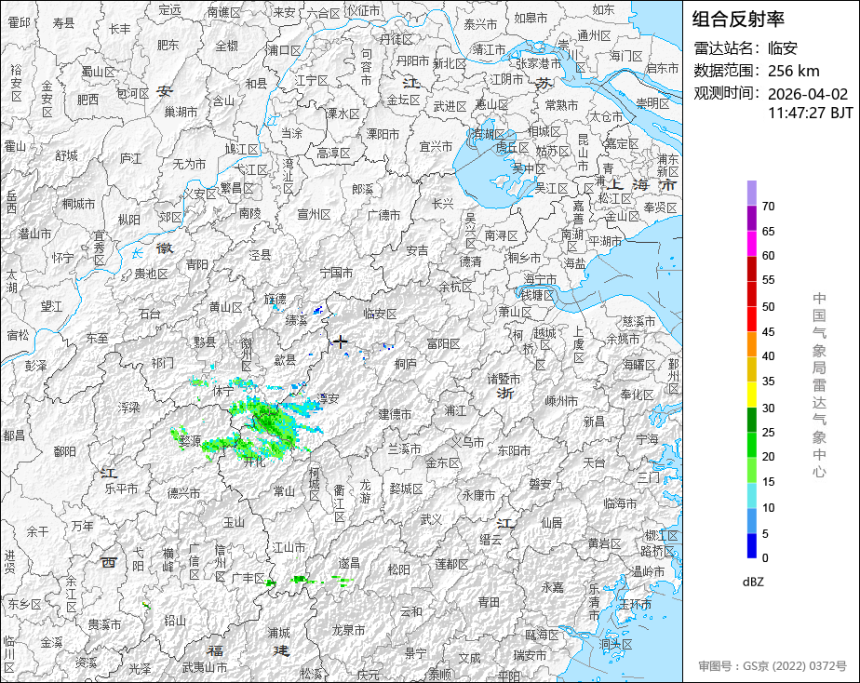Click the 黄山区 map label
Viewport: 860px width, 683px height.
(x=225, y=307)
